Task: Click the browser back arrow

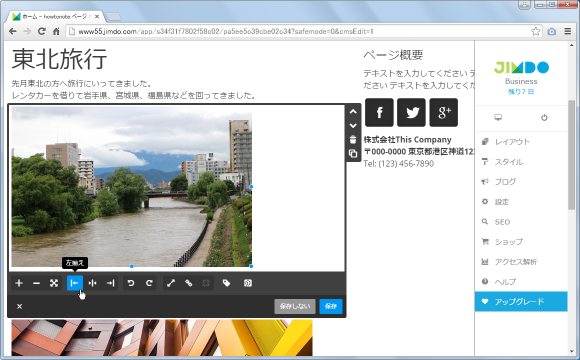Action: (13, 31)
